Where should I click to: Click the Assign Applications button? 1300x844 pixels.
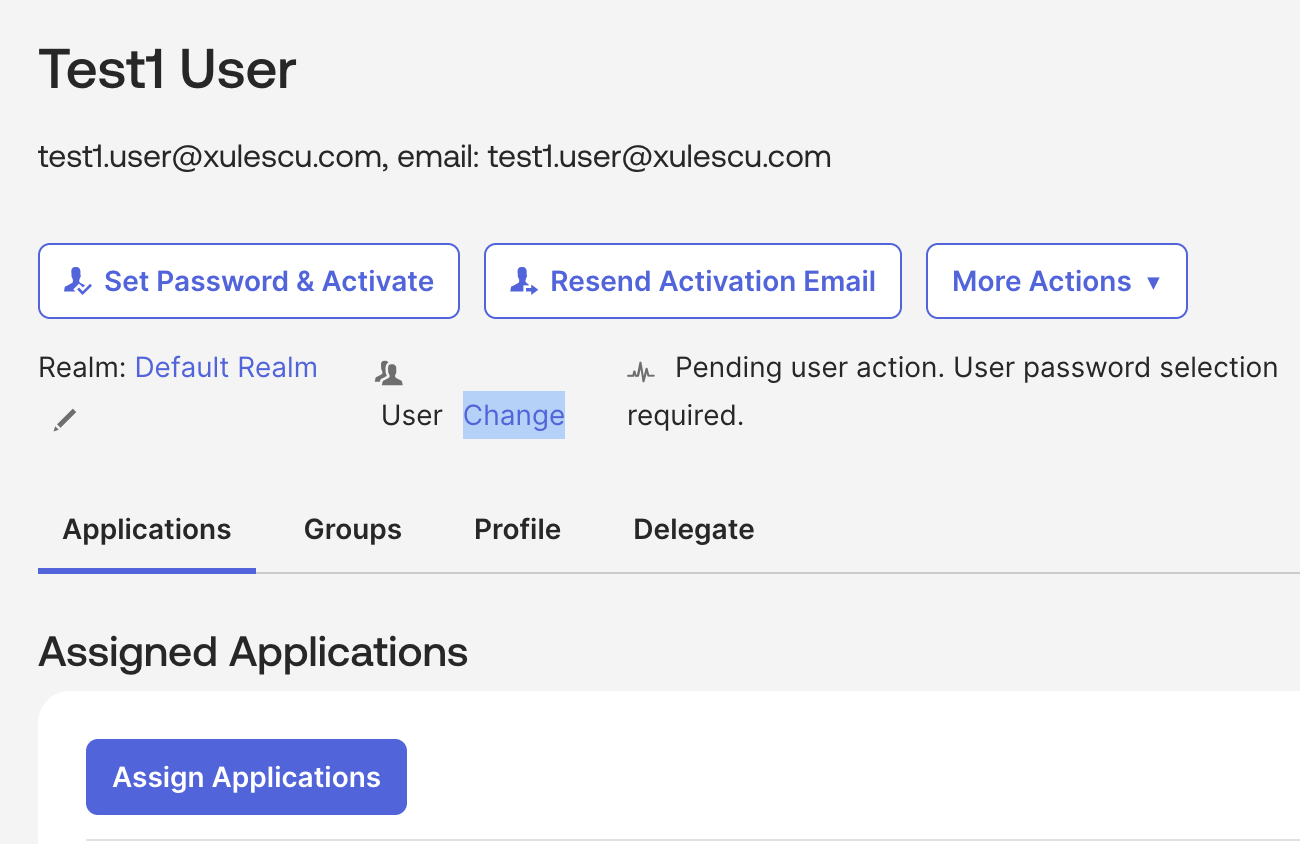coord(246,777)
